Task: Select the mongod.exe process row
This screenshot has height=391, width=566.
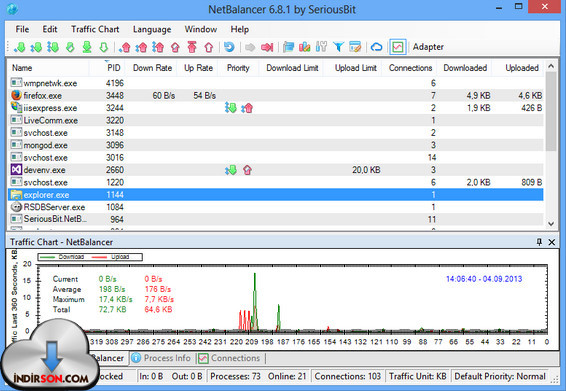Action: [276, 145]
